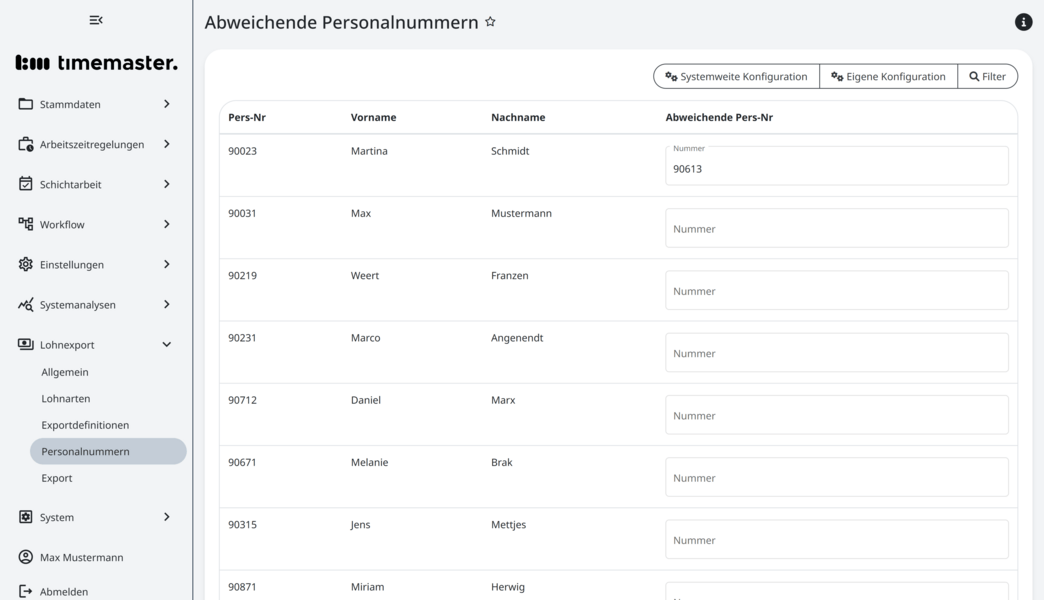This screenshot has height=600, width=1044.
Task: Select Allgemein under Lohnexport
Action: pyautogui.click(x=65, y=372)
